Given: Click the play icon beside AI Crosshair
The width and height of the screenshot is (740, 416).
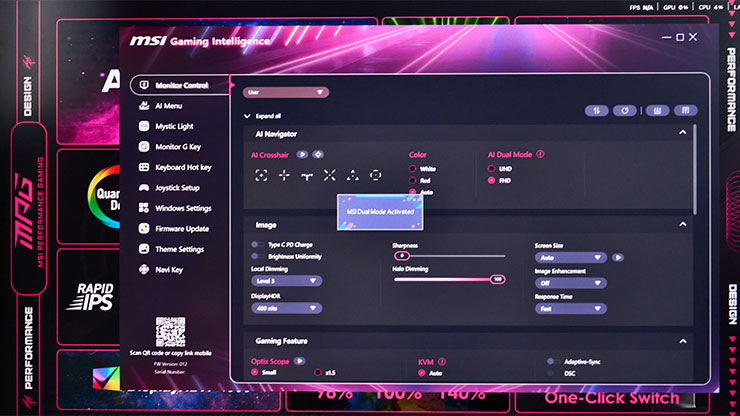Looking at the screenshot, I should point(302,155).
